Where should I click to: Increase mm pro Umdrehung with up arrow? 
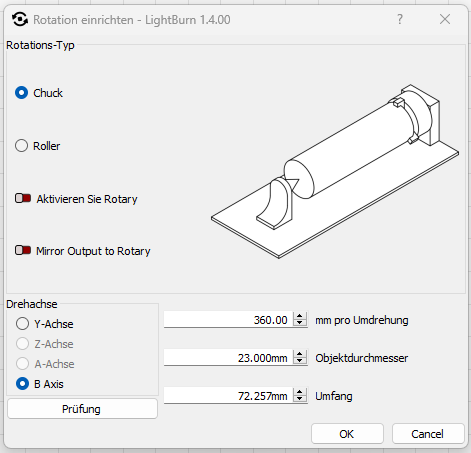[x=300, y=316]
